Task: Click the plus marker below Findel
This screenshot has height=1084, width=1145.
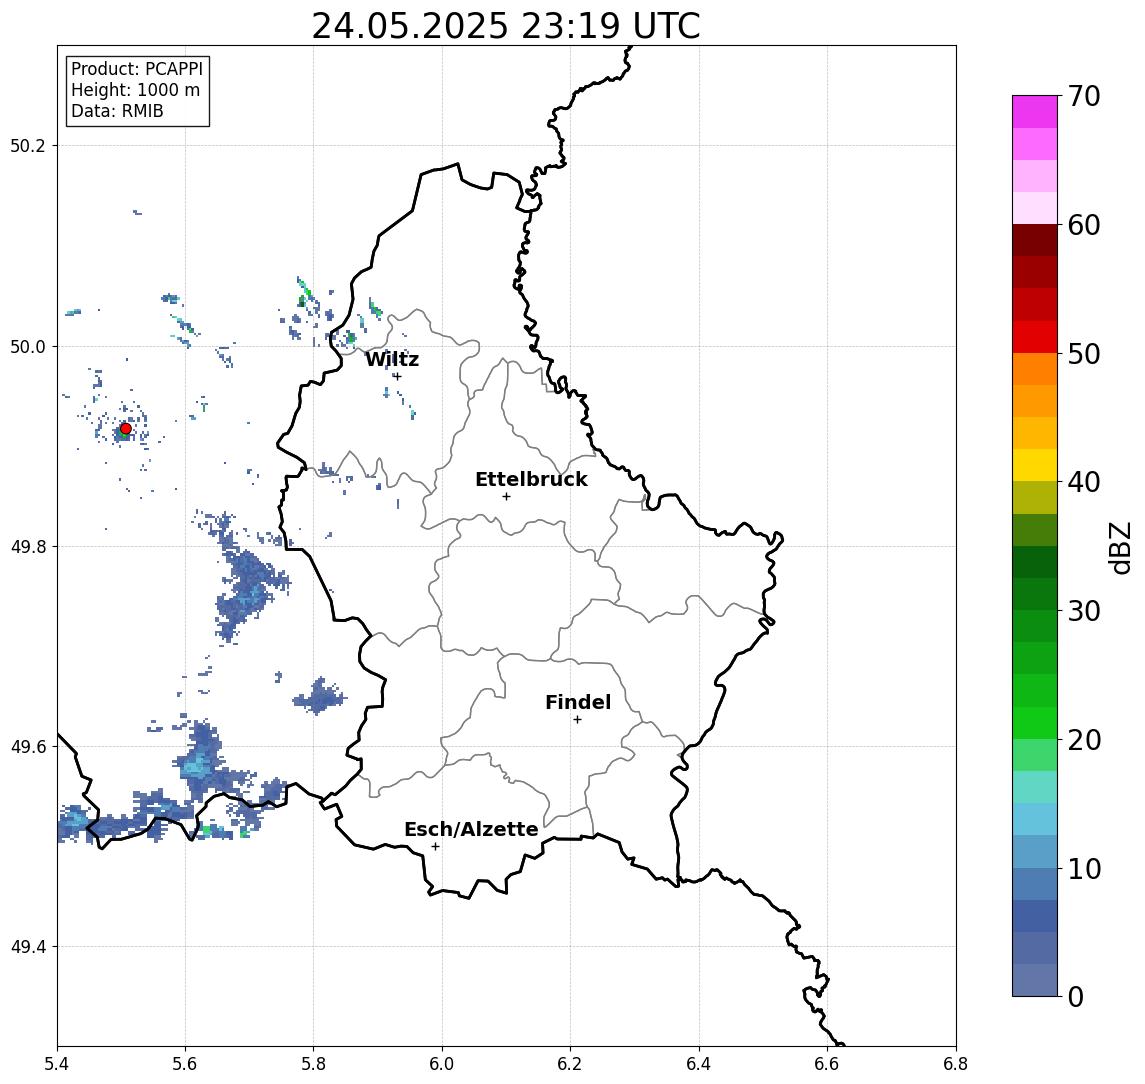Action: click(577, 720)
